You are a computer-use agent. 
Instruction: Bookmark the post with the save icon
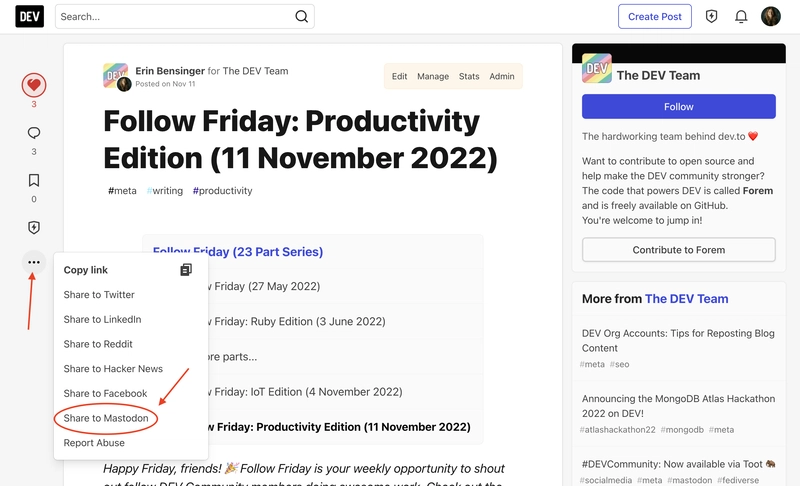tap(34, 180)
